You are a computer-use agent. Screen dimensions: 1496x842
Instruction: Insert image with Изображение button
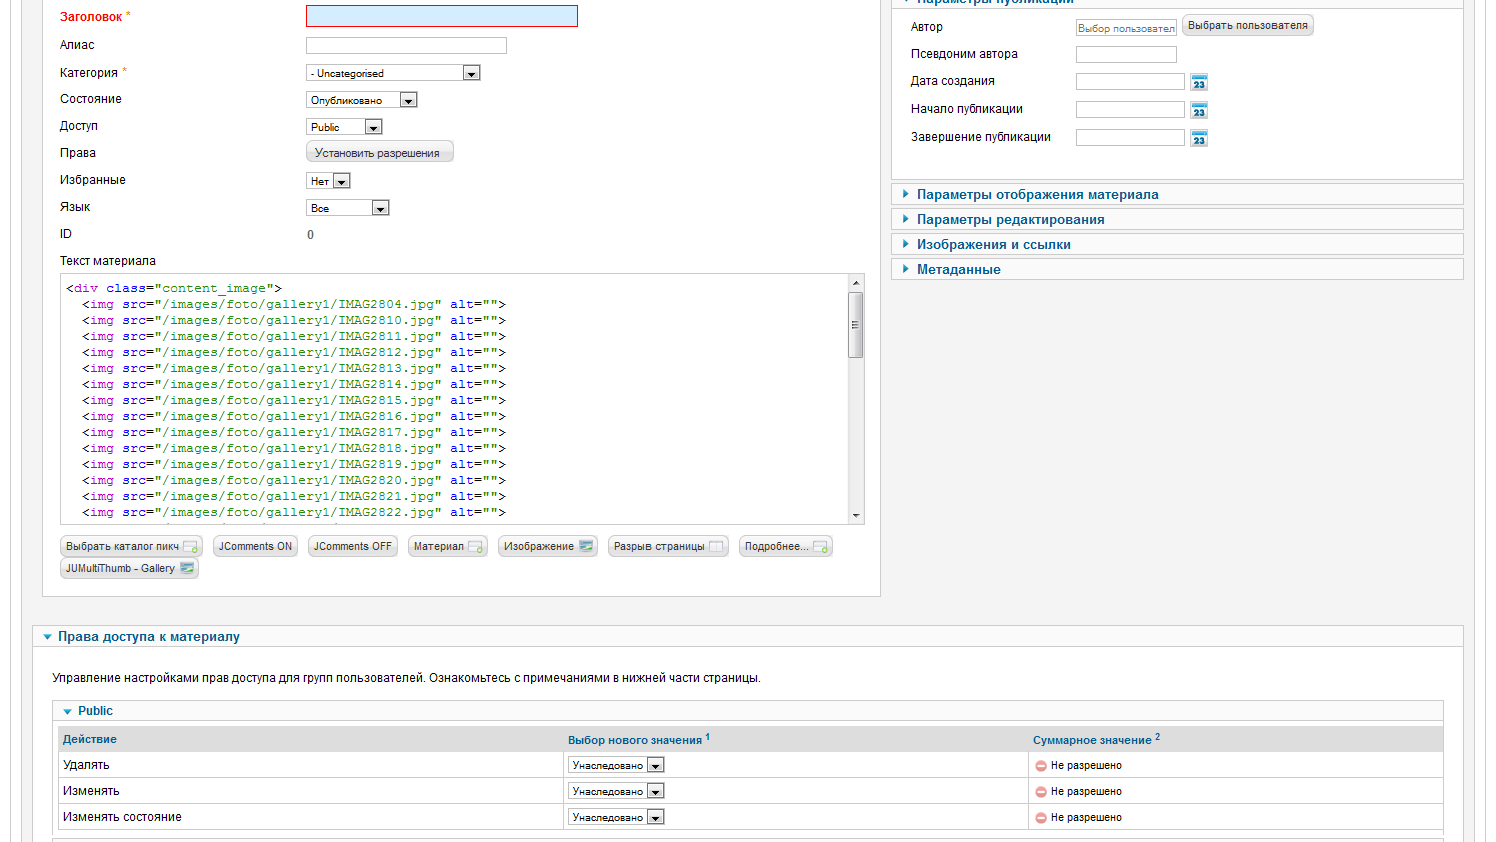click(547, 546)
